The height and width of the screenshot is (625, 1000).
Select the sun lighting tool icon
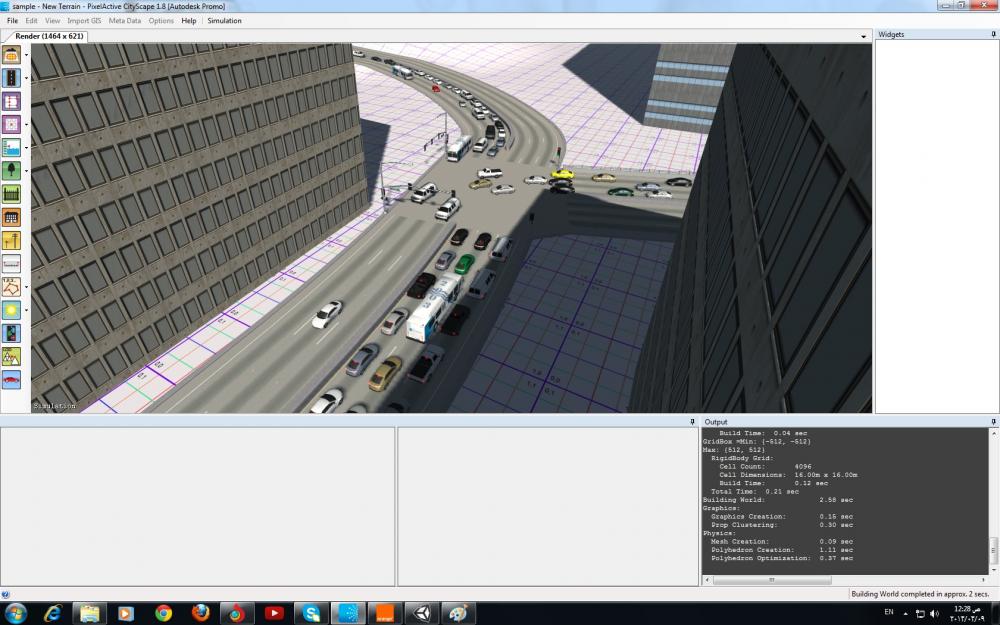coord(11,310)
